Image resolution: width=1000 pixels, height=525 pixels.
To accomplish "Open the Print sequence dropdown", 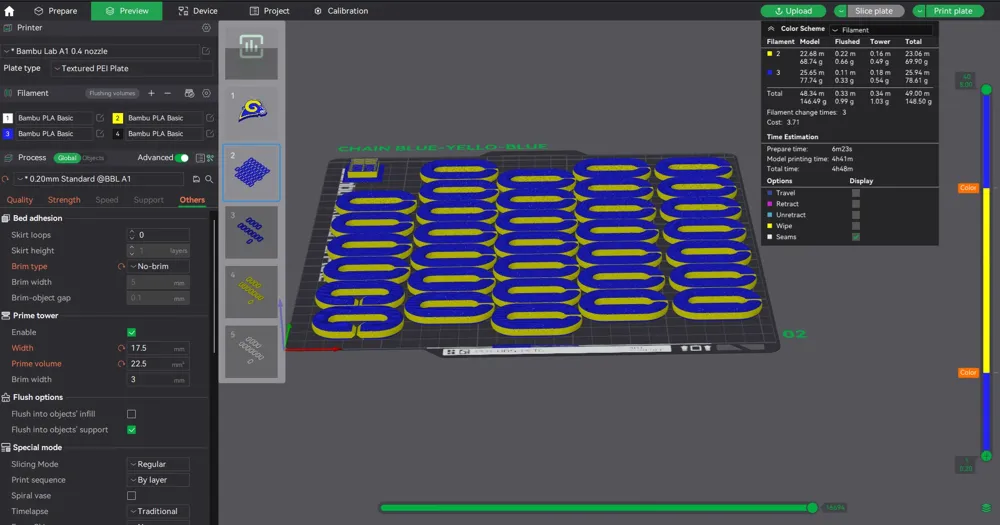I will point(158,480).
